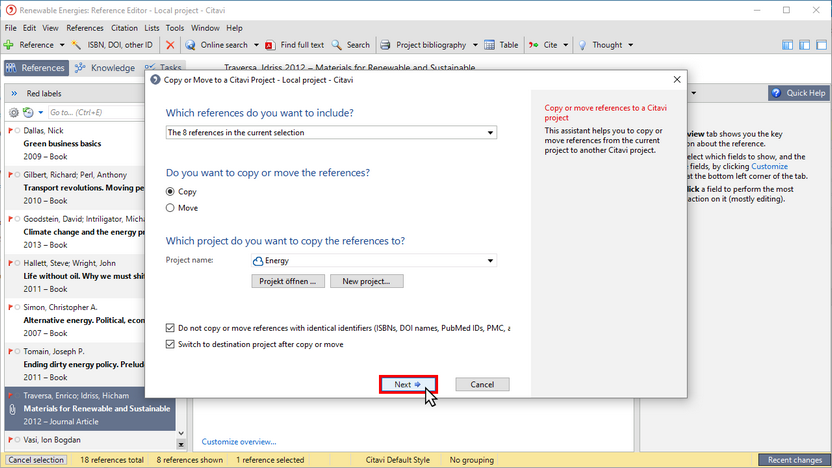Screen dimensions: 832x468
Task: Toggle read circle on the Tomain, Joseph entry
Action: (18, 351)
